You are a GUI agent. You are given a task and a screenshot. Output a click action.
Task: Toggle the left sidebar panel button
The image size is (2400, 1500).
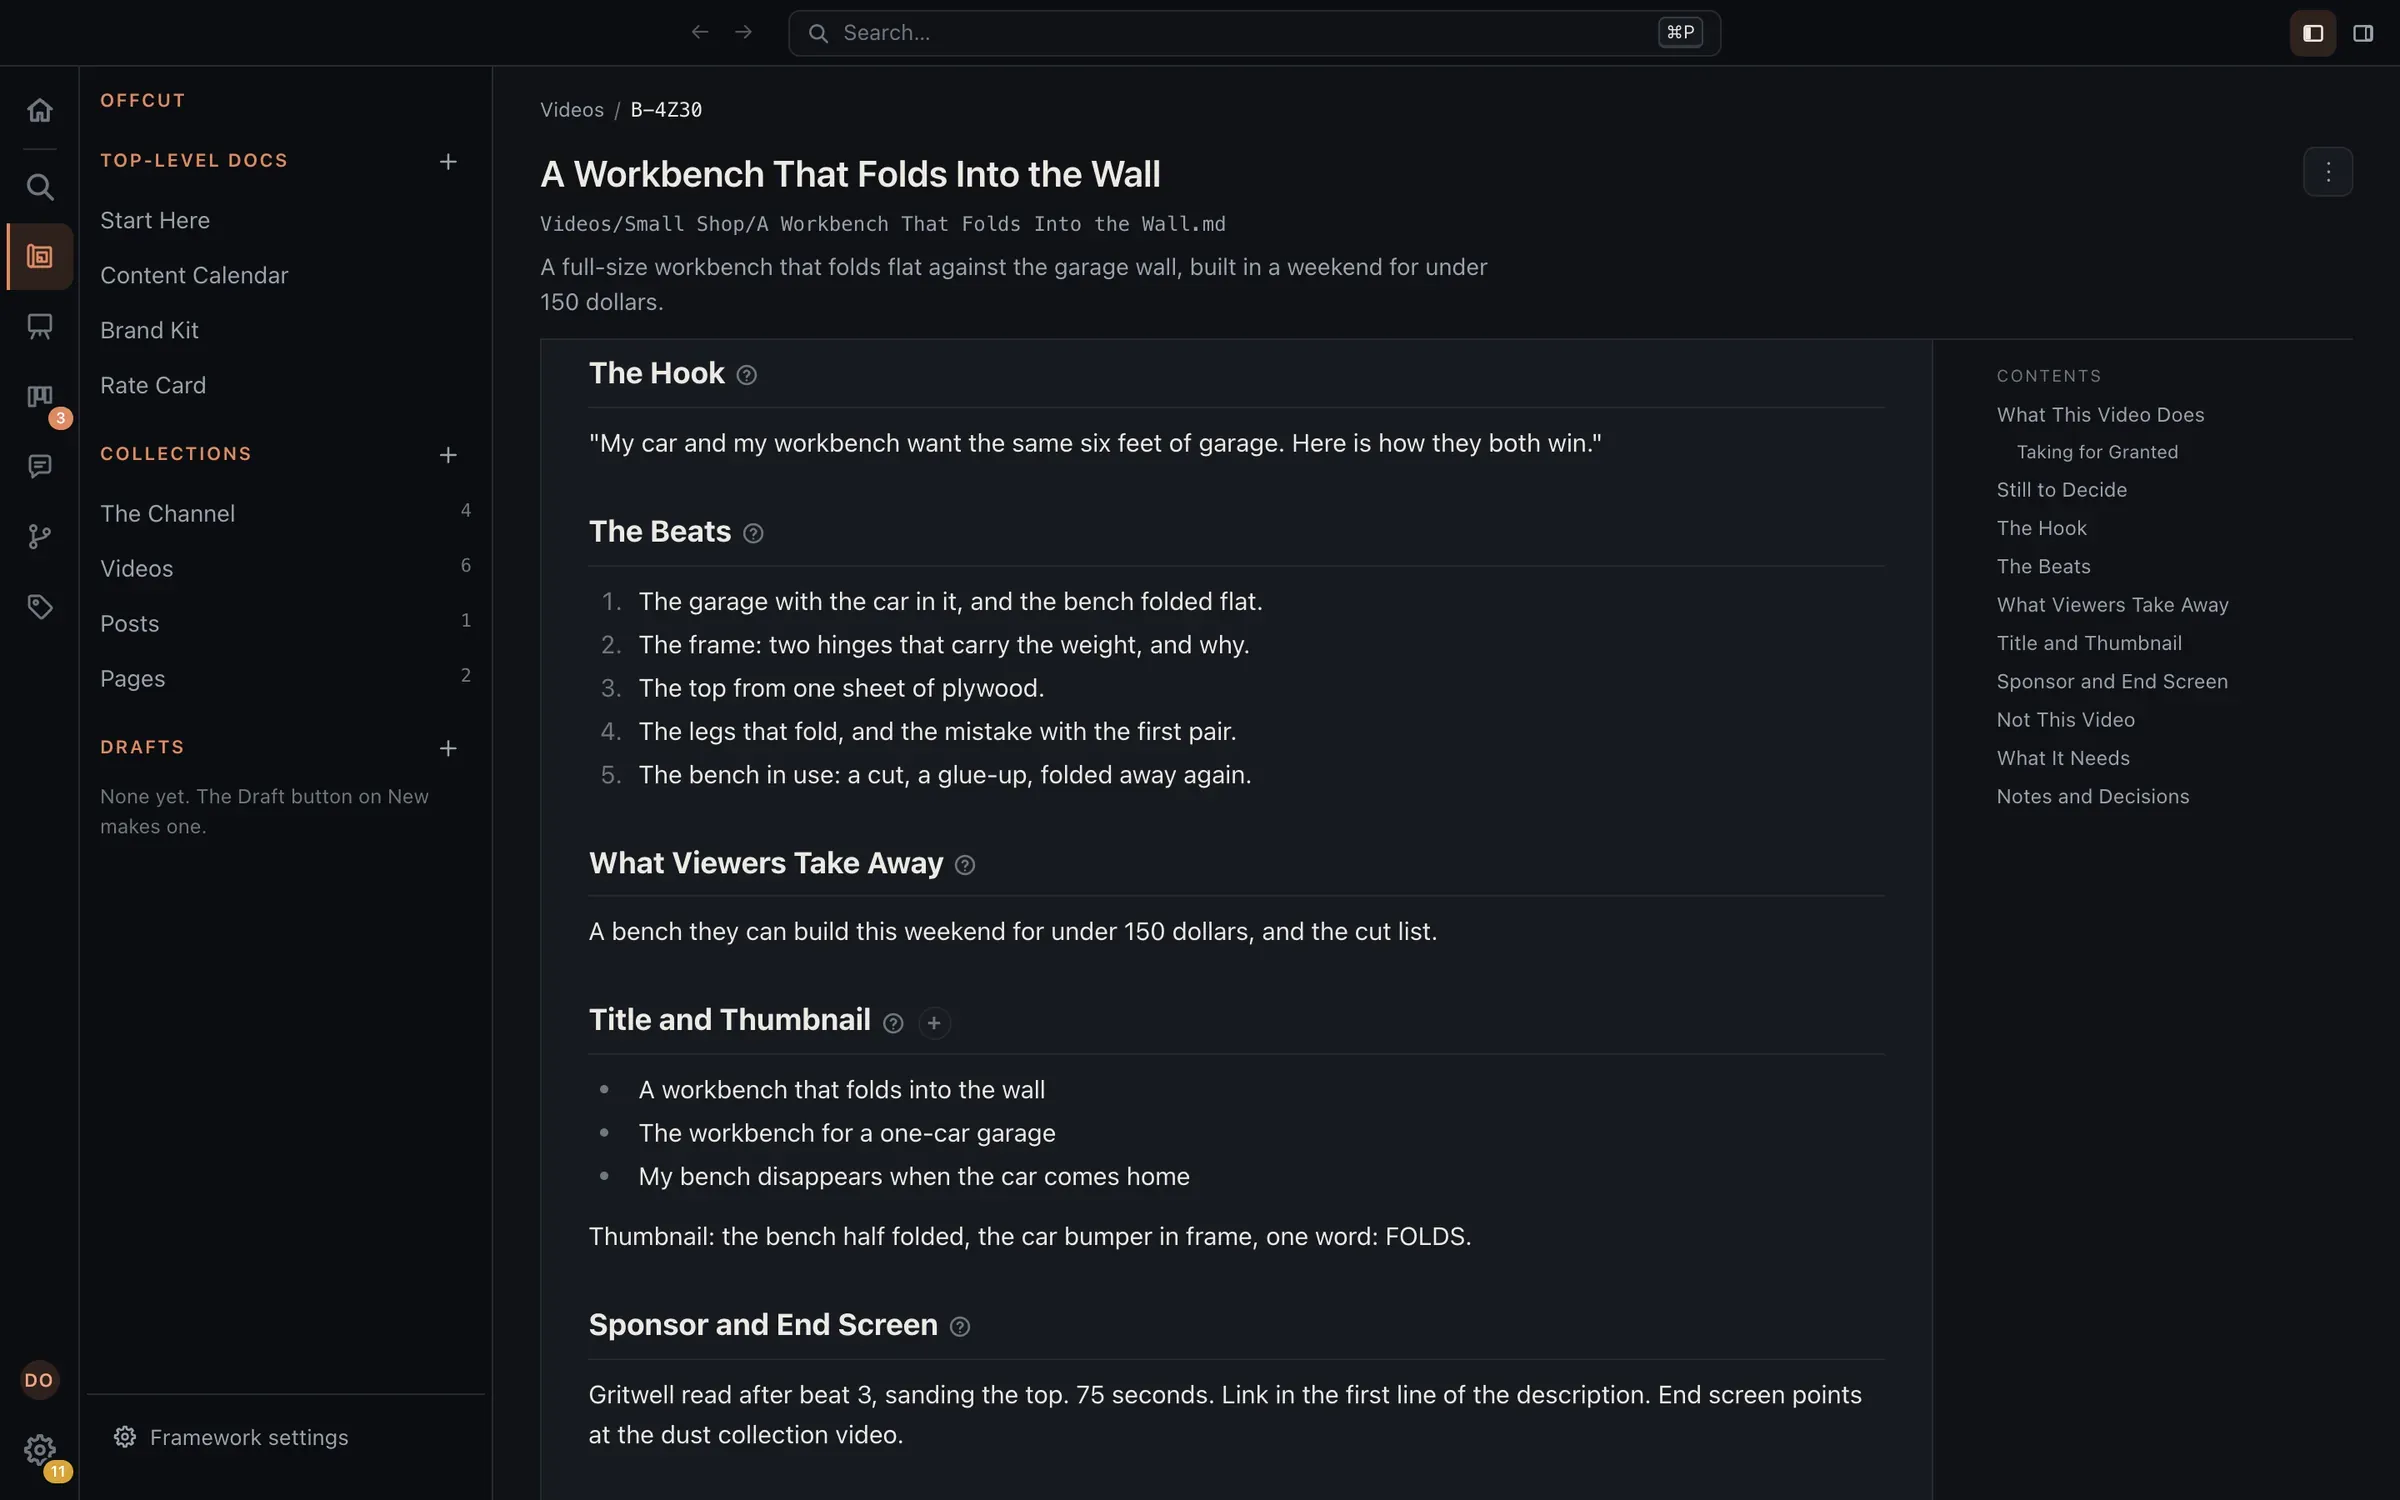2312,33
